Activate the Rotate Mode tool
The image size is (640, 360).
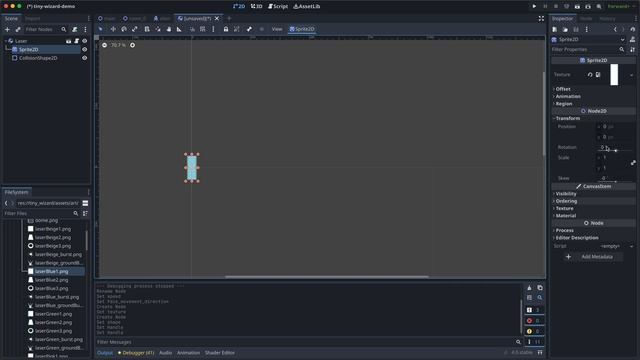(124, 29)
